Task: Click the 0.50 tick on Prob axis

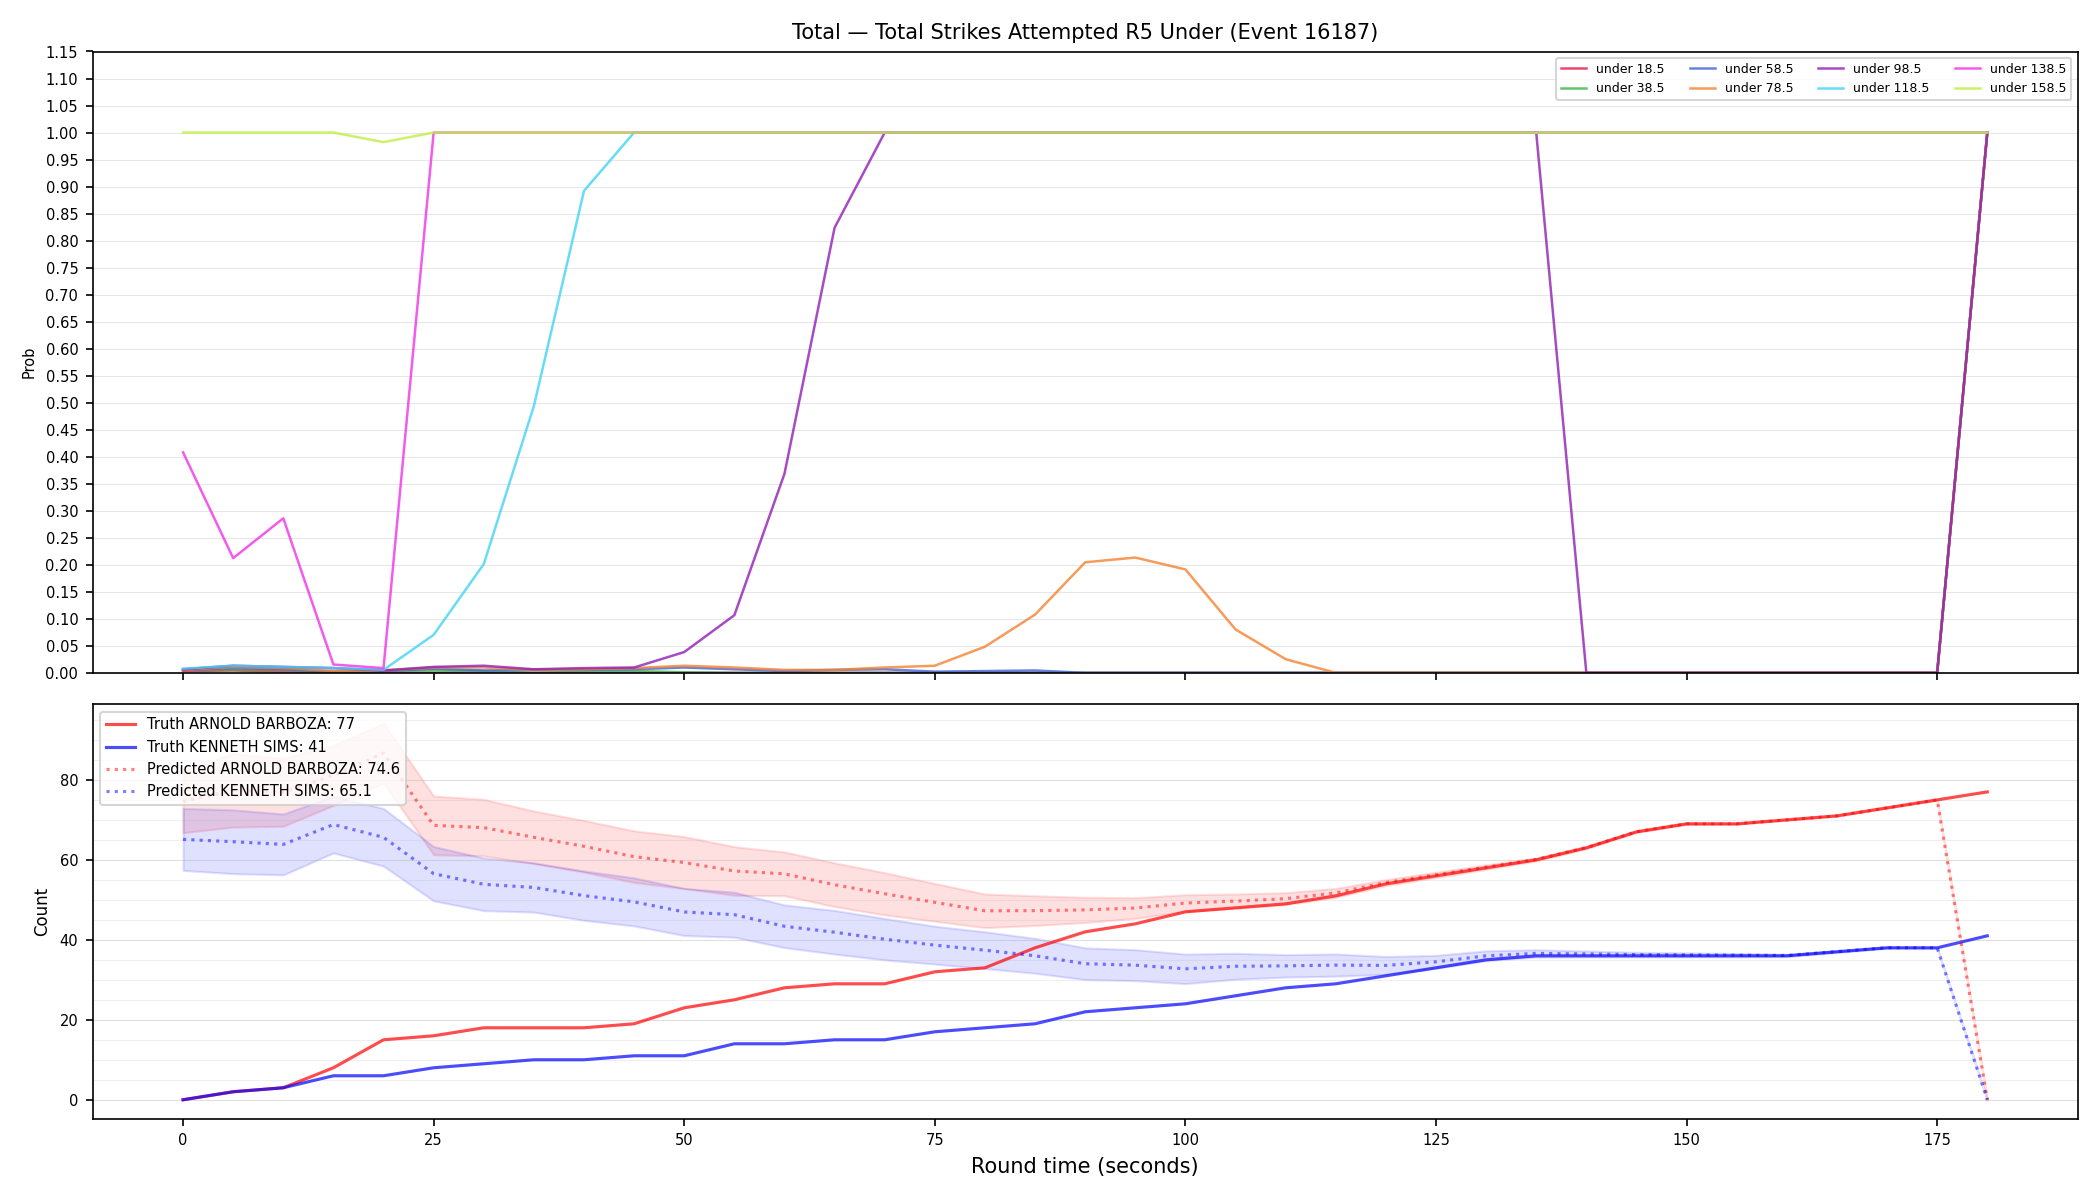Action: point(63,403)
